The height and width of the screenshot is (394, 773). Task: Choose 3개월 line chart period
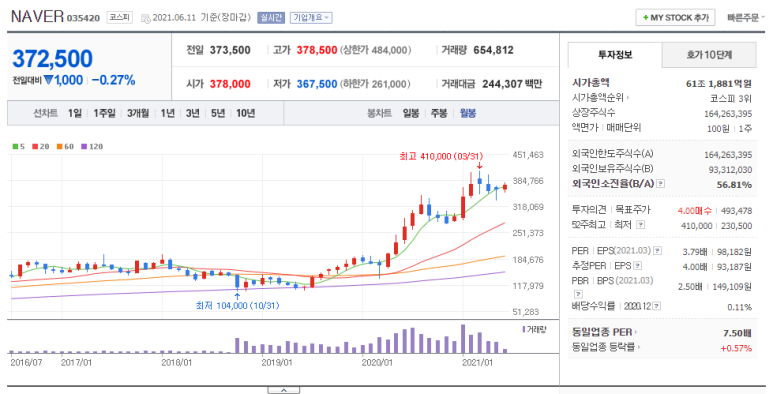click(138, 113)
